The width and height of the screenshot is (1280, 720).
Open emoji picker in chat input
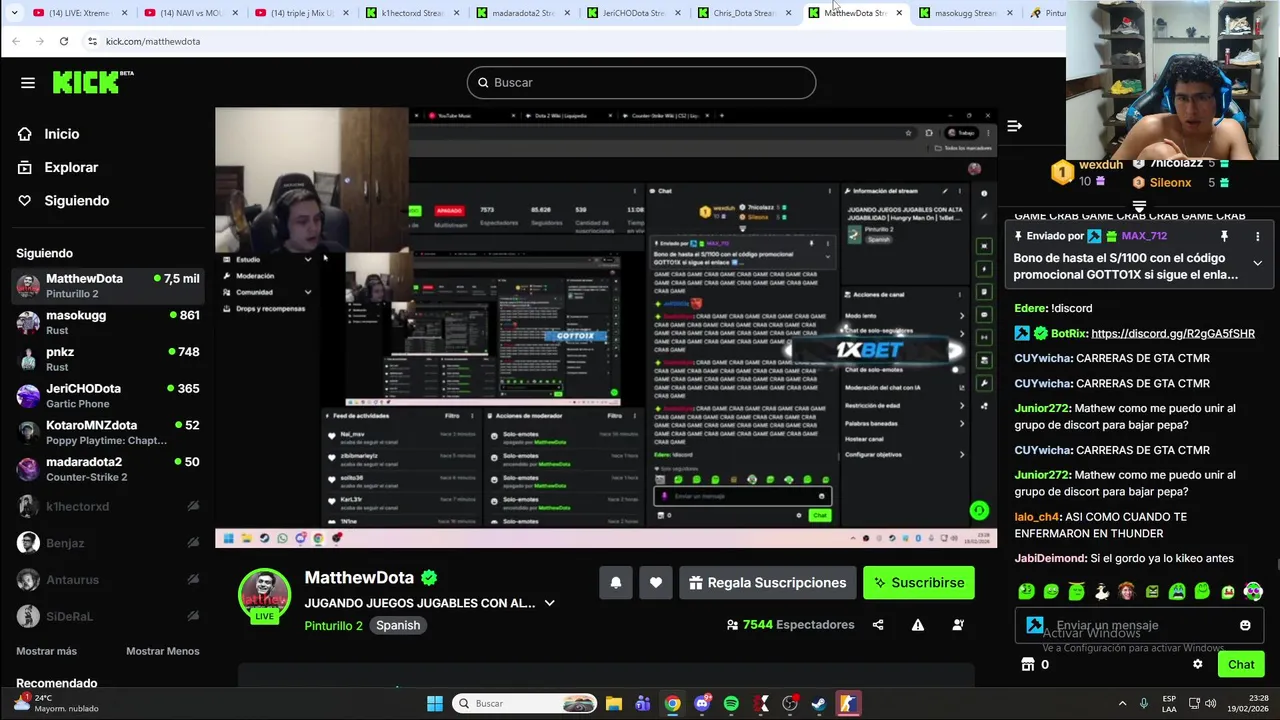pyautogui.click(x=1245, y=625)
